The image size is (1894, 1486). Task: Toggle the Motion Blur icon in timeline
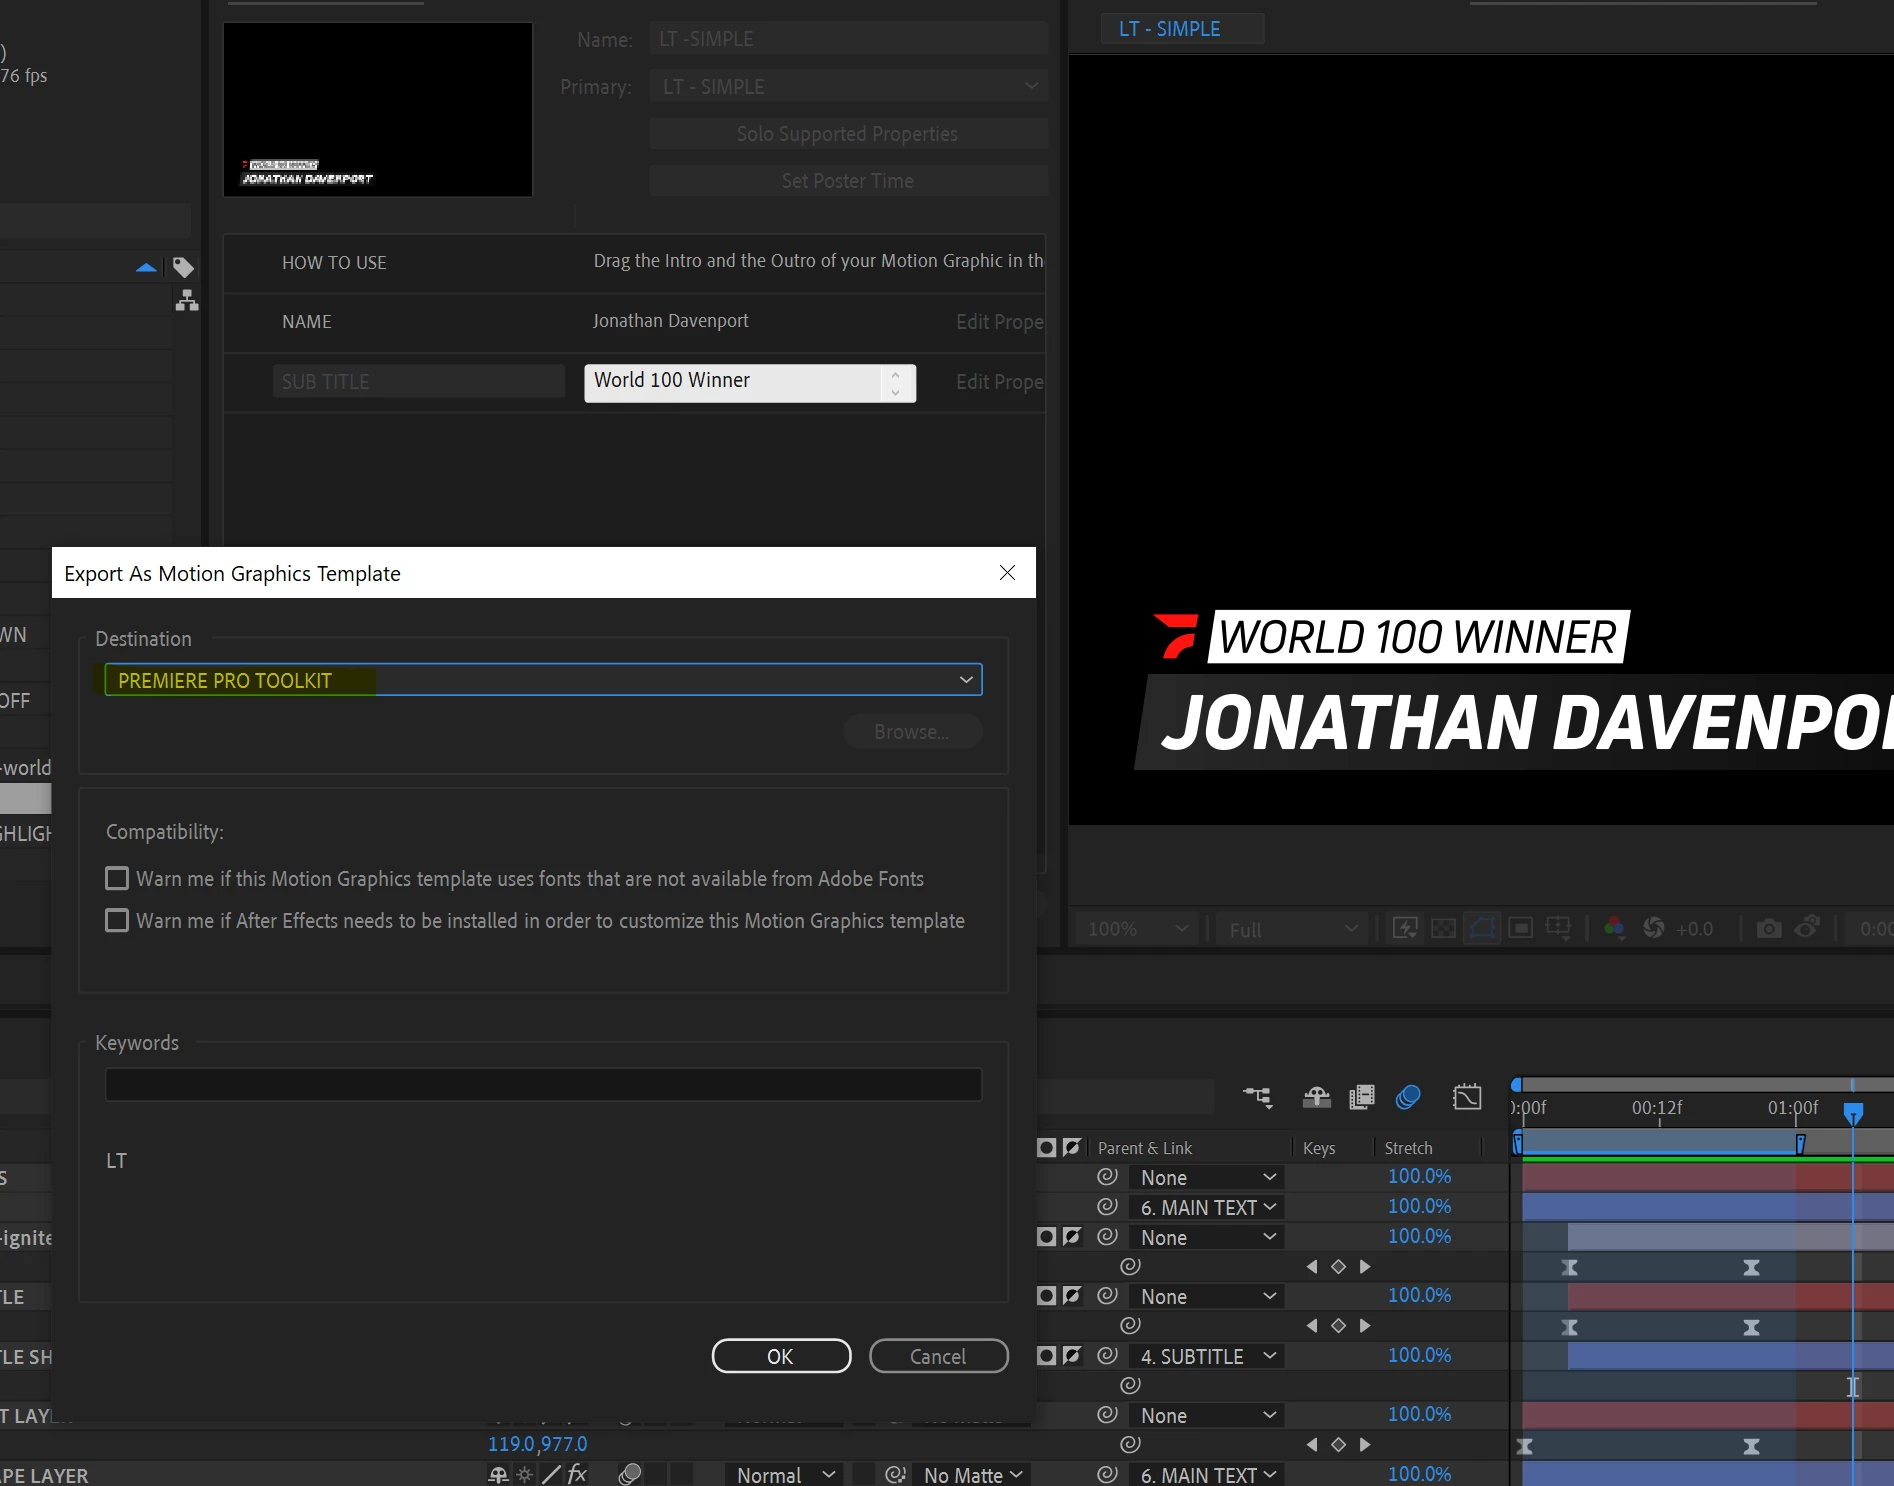point(1408,1097)
